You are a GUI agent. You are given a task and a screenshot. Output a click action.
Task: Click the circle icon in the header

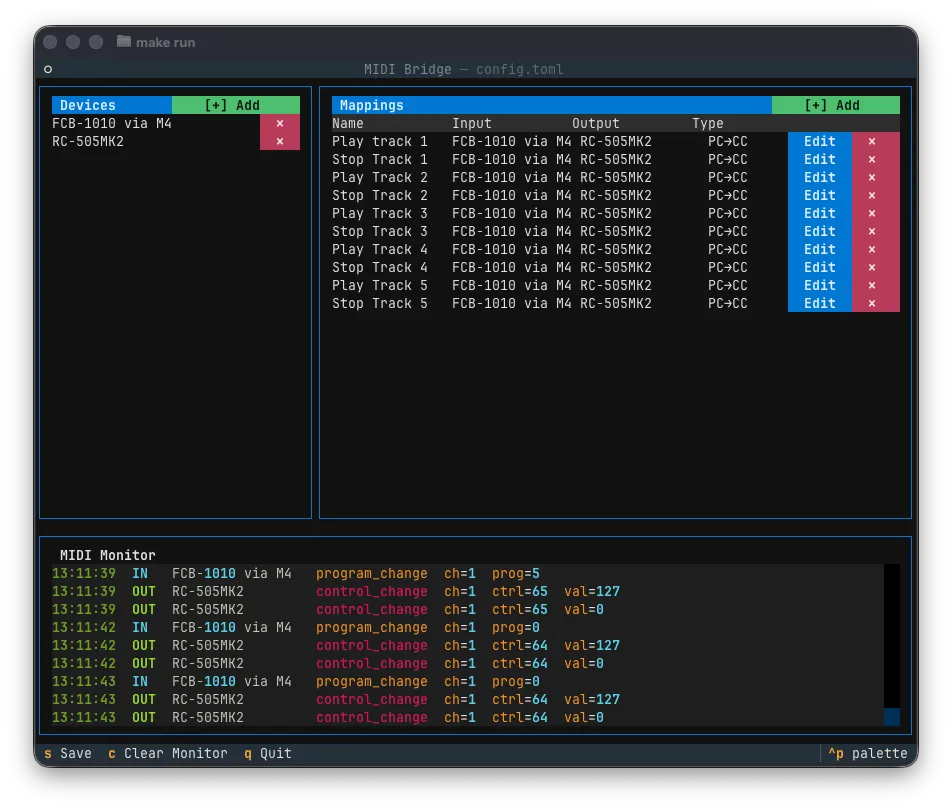tap(48, 69)
